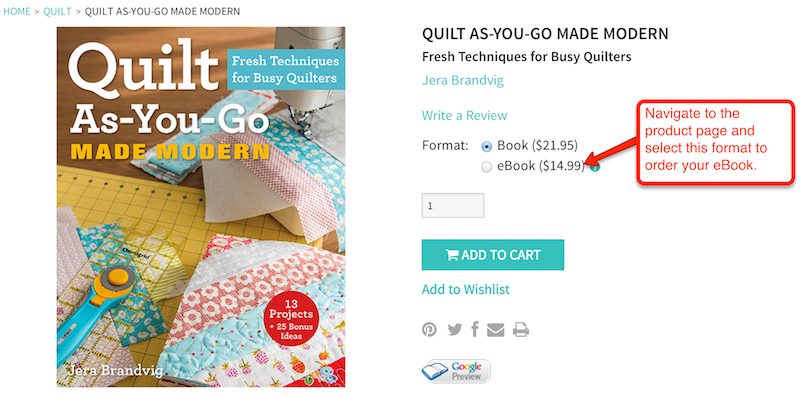Image resolution: width=800 pixels, height=396 pixels.
Task: Click the red eBook instruction callout
Action: (715, 141)
